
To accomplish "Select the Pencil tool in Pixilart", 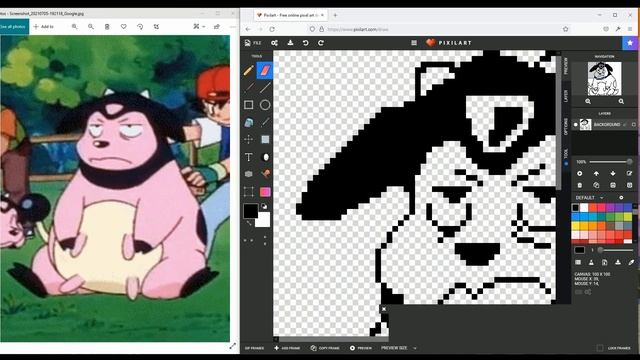I will (249, 71).
